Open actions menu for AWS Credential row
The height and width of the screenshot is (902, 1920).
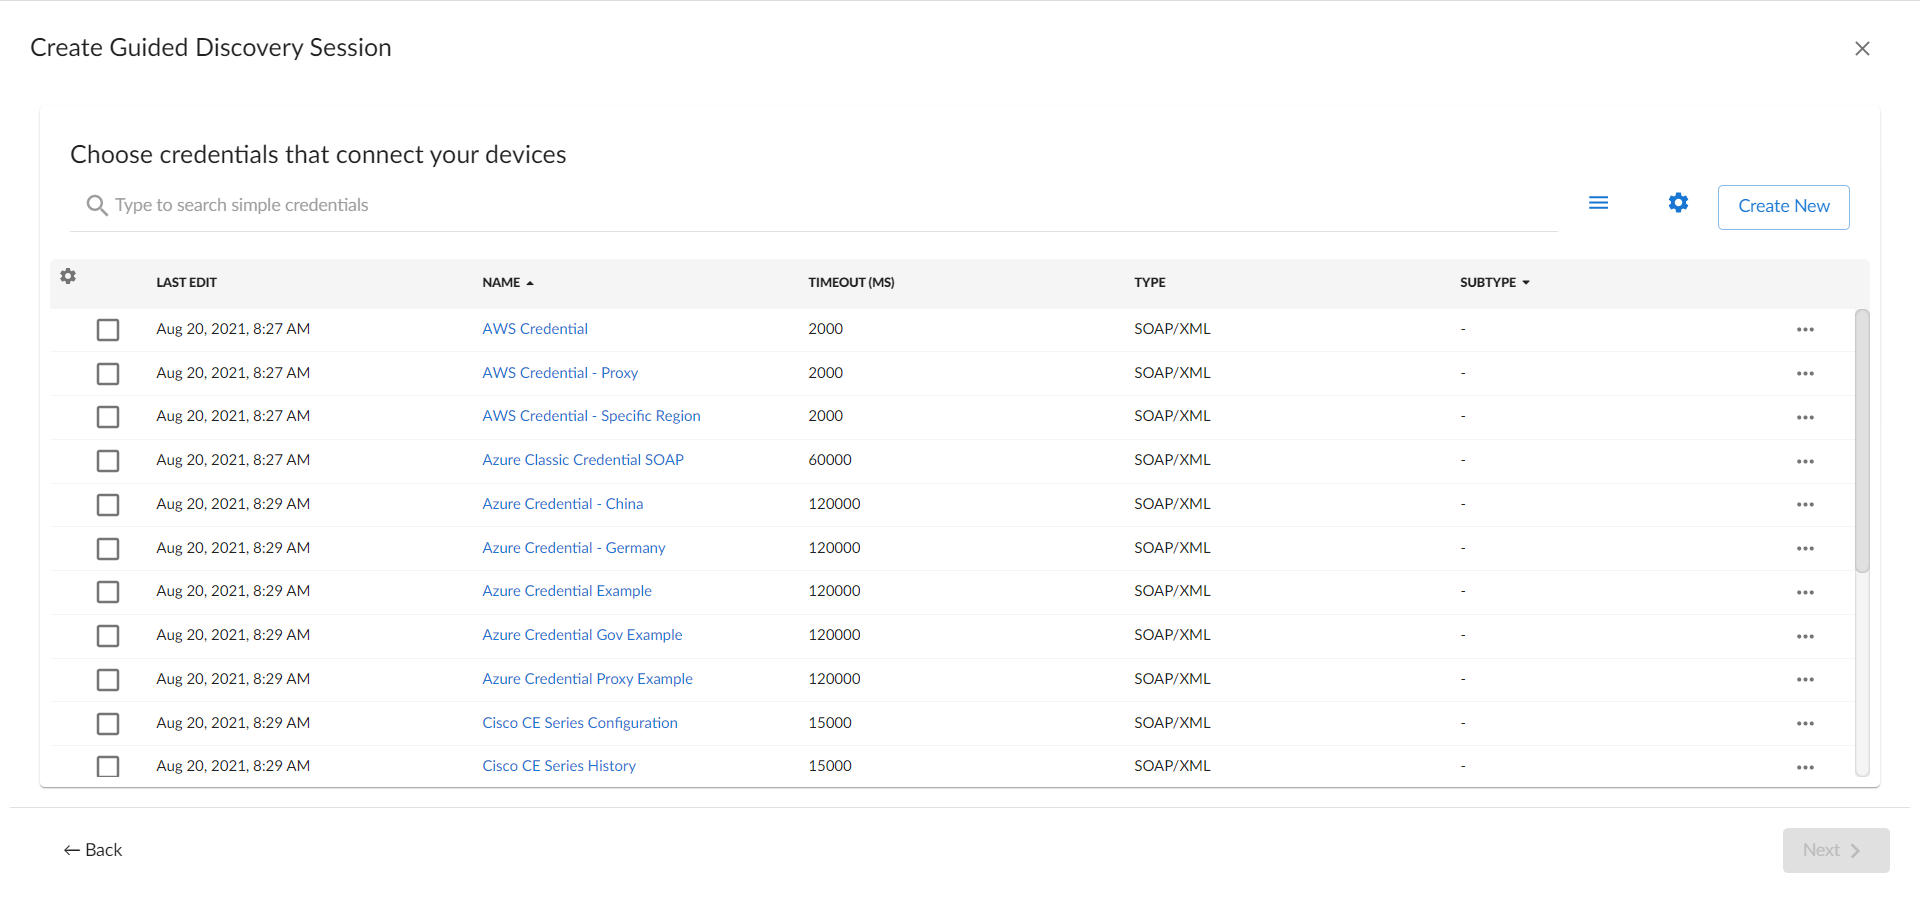pyautogui.click(x=1804, y=330)
